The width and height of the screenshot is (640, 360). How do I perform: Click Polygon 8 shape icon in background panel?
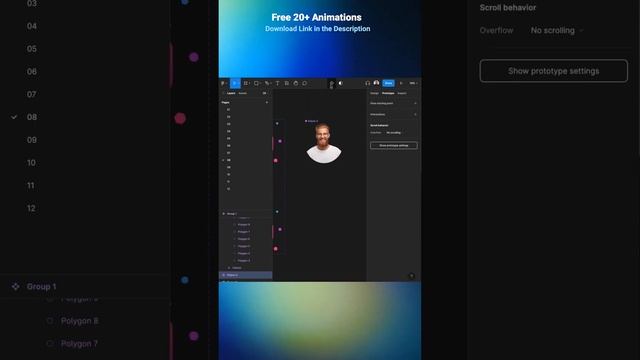click(50, 321)
